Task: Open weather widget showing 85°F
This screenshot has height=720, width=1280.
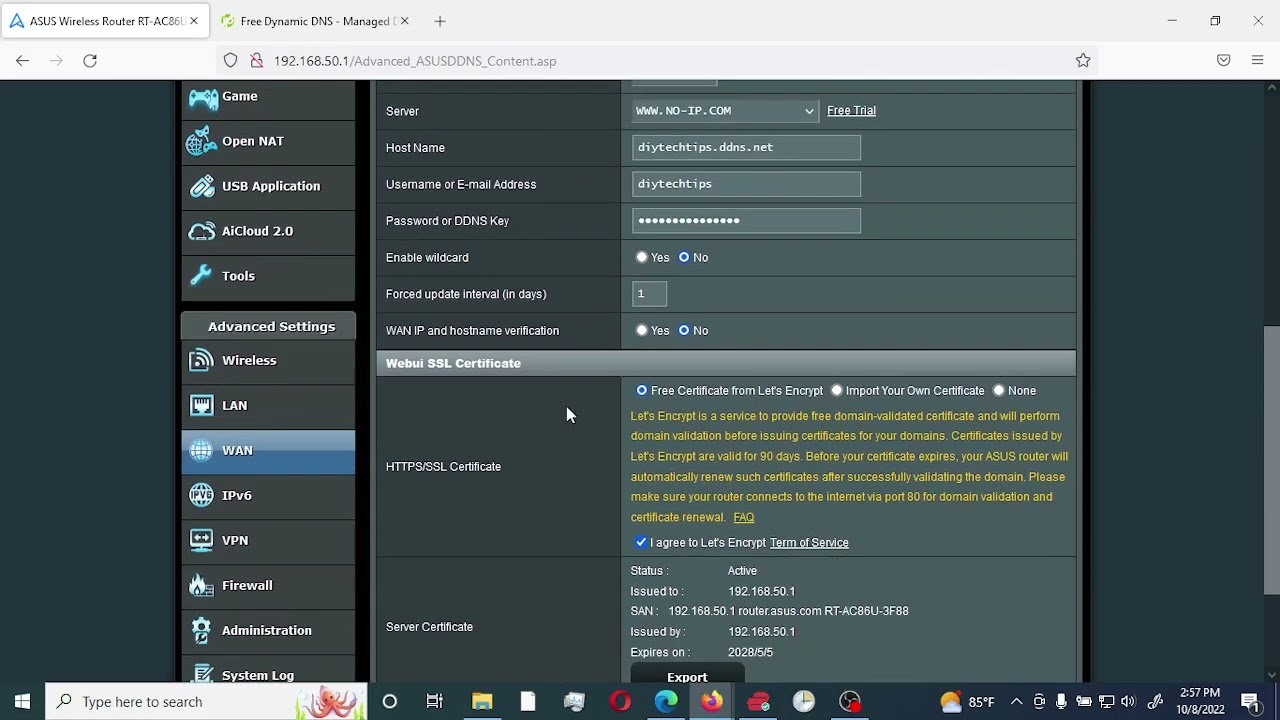Action: (x=968, y=702)
